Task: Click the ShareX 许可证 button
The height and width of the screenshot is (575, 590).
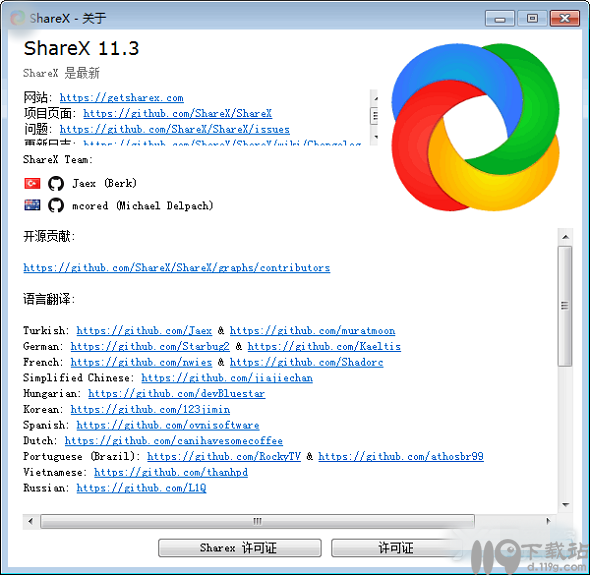Action: click(240, 548)
